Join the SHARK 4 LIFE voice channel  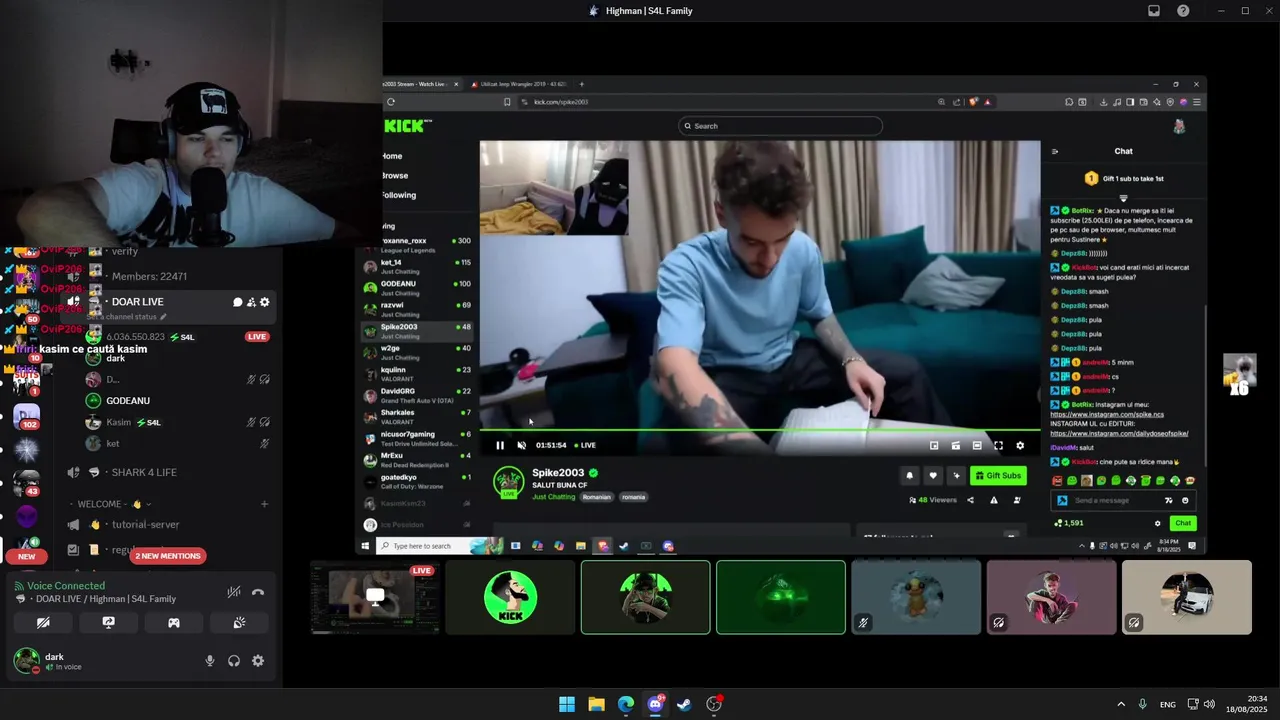[144, 472]
